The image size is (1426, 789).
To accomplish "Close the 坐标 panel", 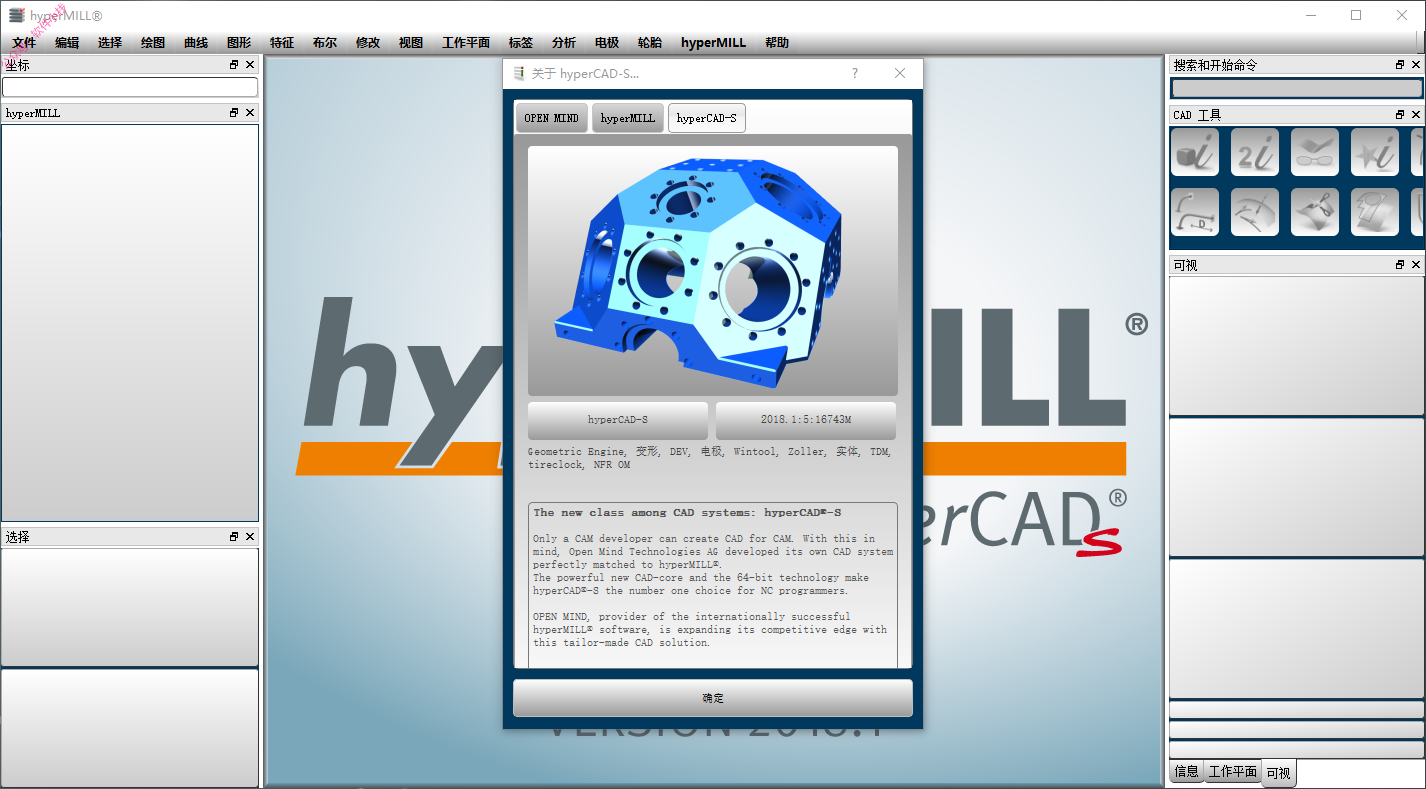I will (x=250, y=65).
